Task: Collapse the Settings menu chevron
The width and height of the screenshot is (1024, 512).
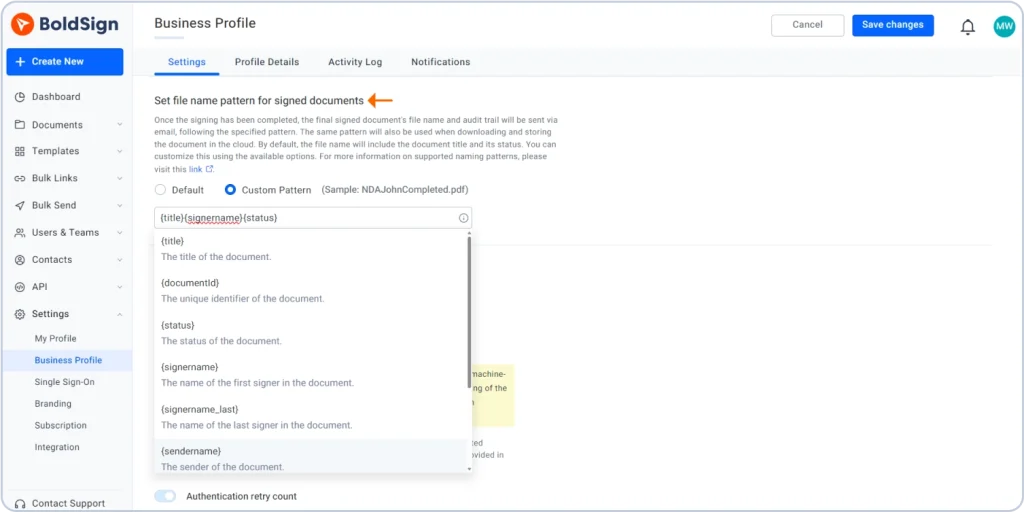Action: [x=120, y=314]
